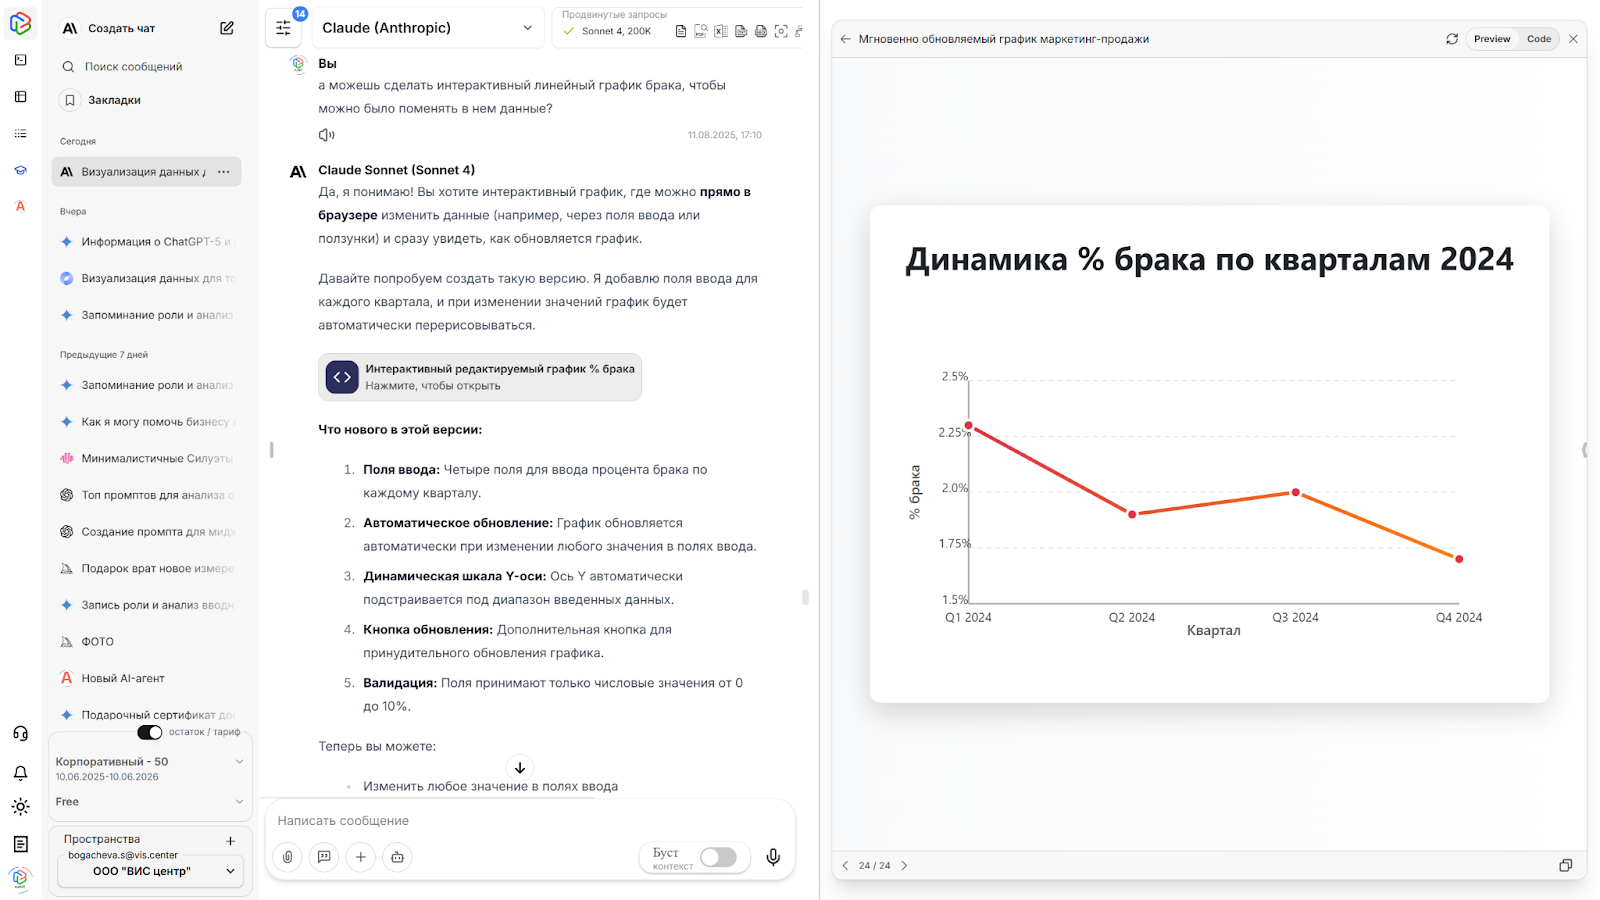The width and height of the screenshot is (1600, 900).
Task: Open the Закладки bookmarks item
Action: point(114,100)
